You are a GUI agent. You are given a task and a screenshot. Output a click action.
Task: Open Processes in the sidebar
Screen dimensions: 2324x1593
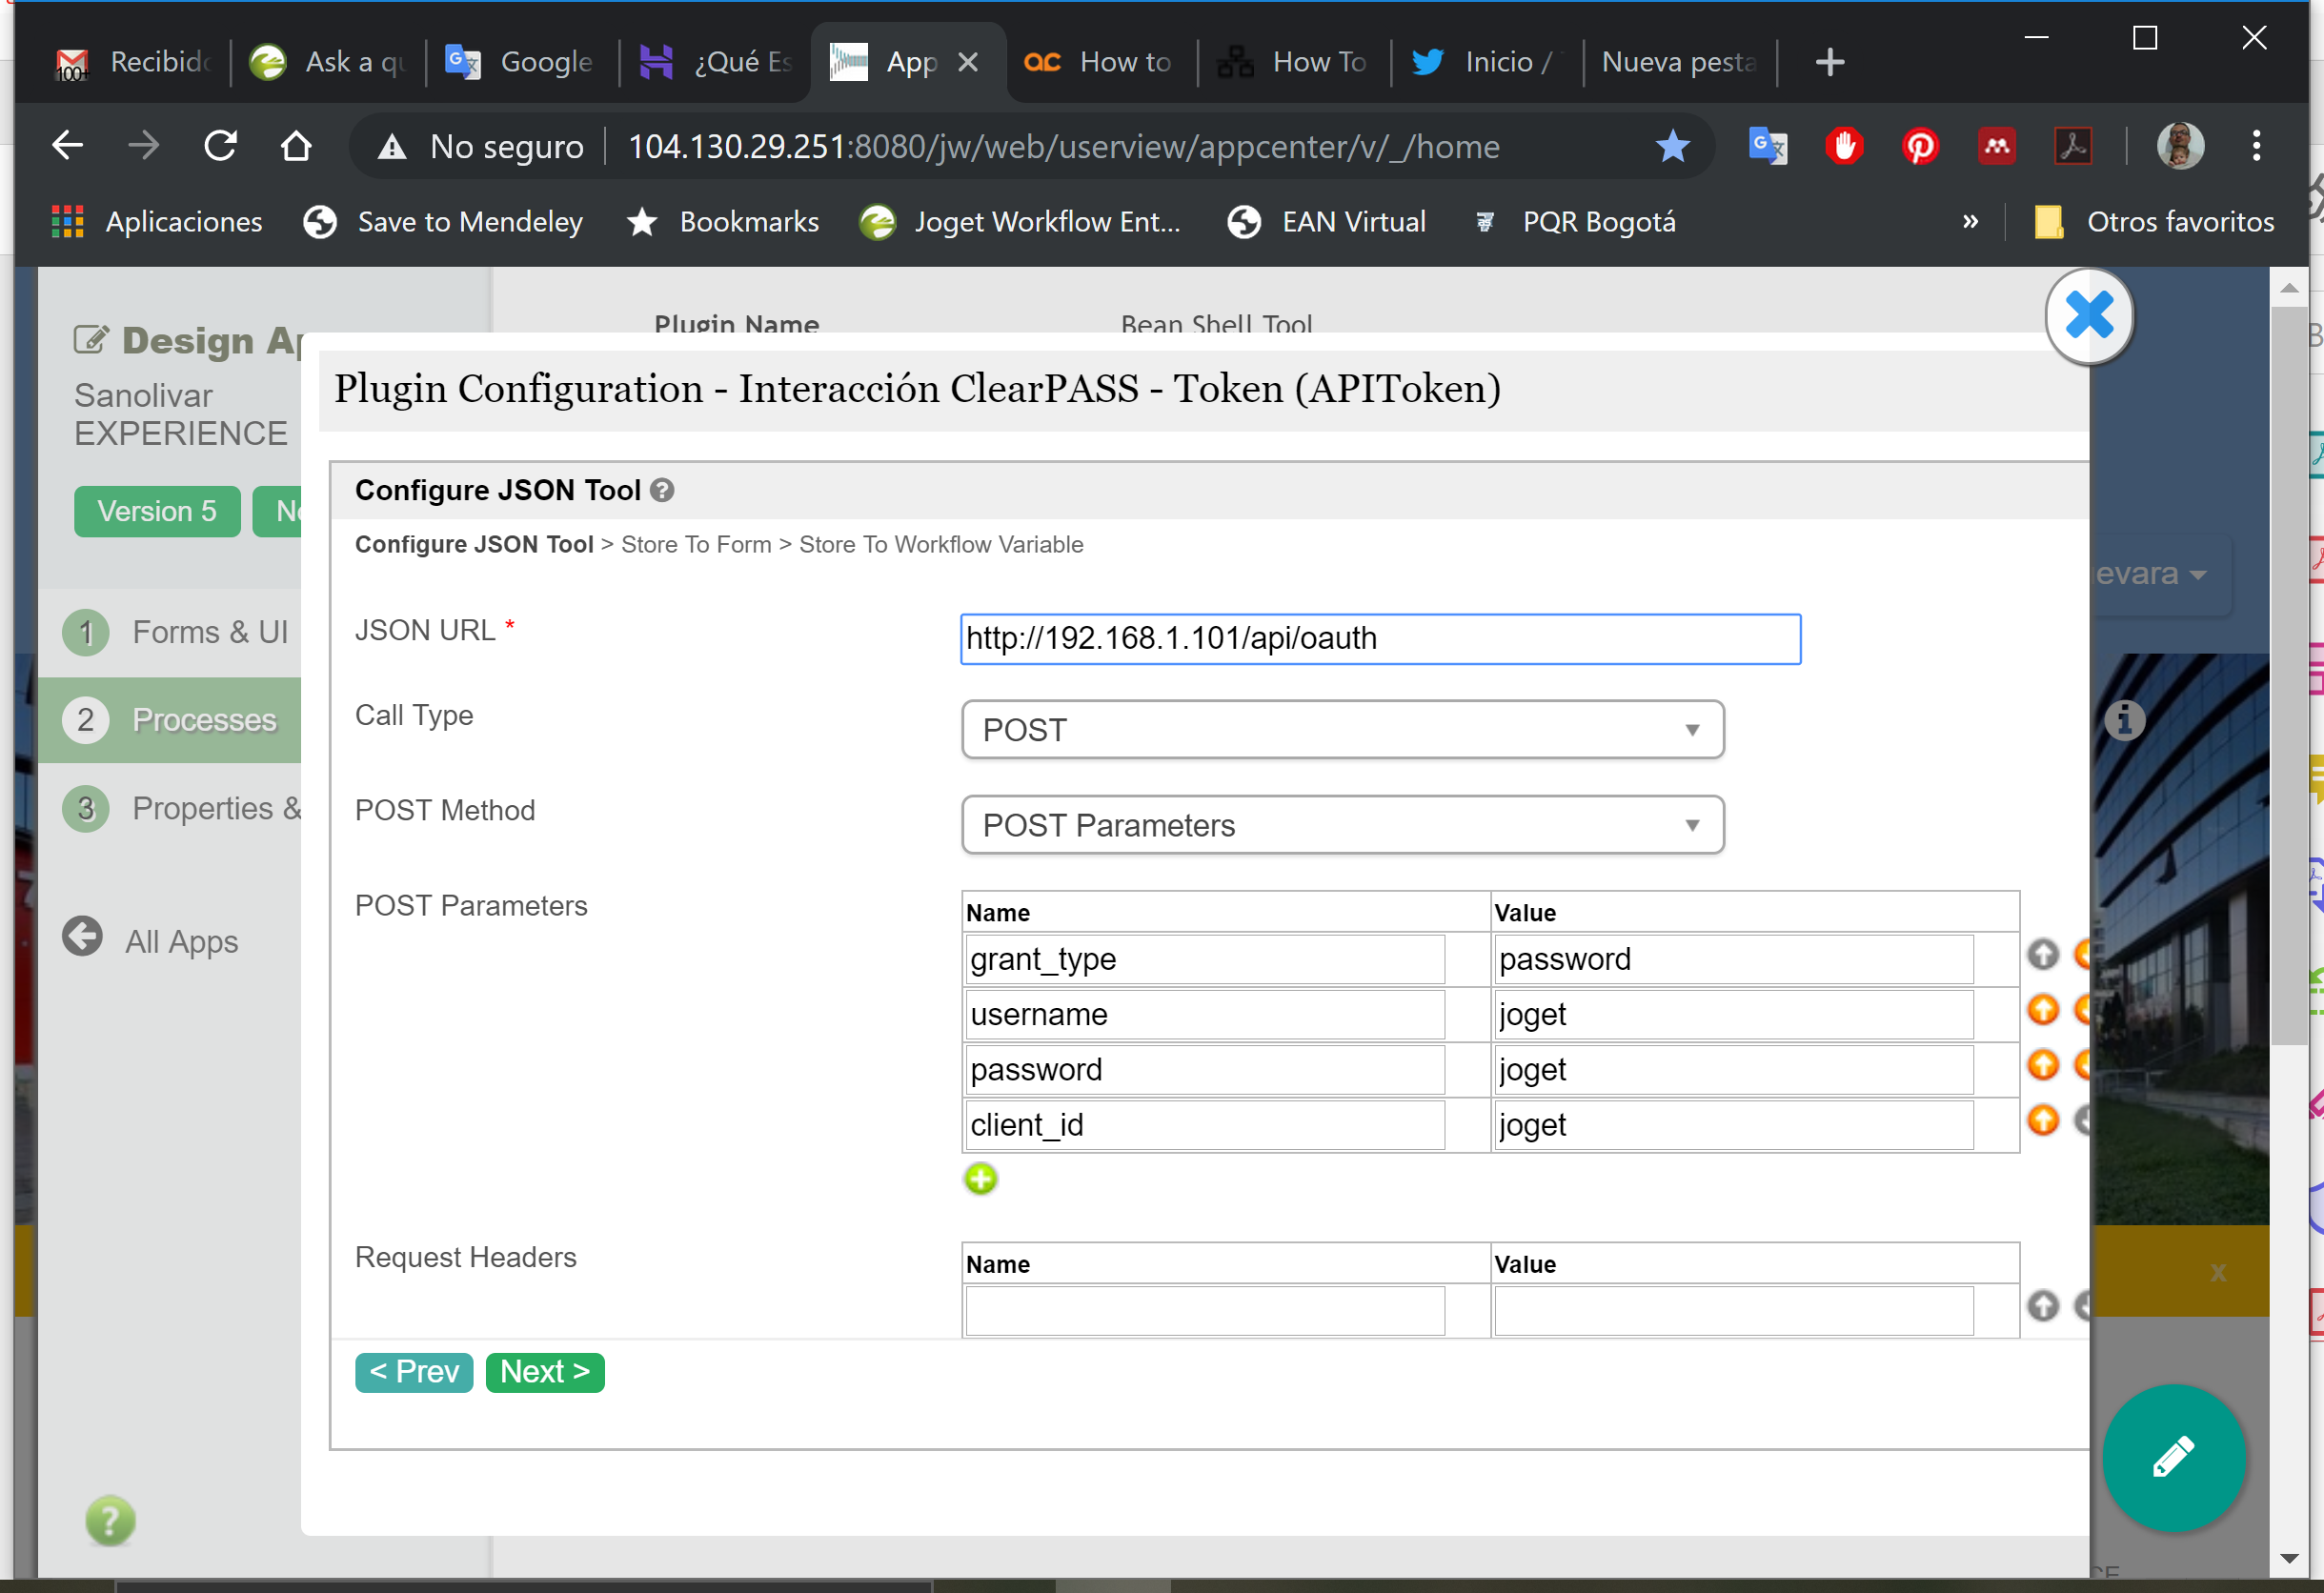[x=203, y=719]
